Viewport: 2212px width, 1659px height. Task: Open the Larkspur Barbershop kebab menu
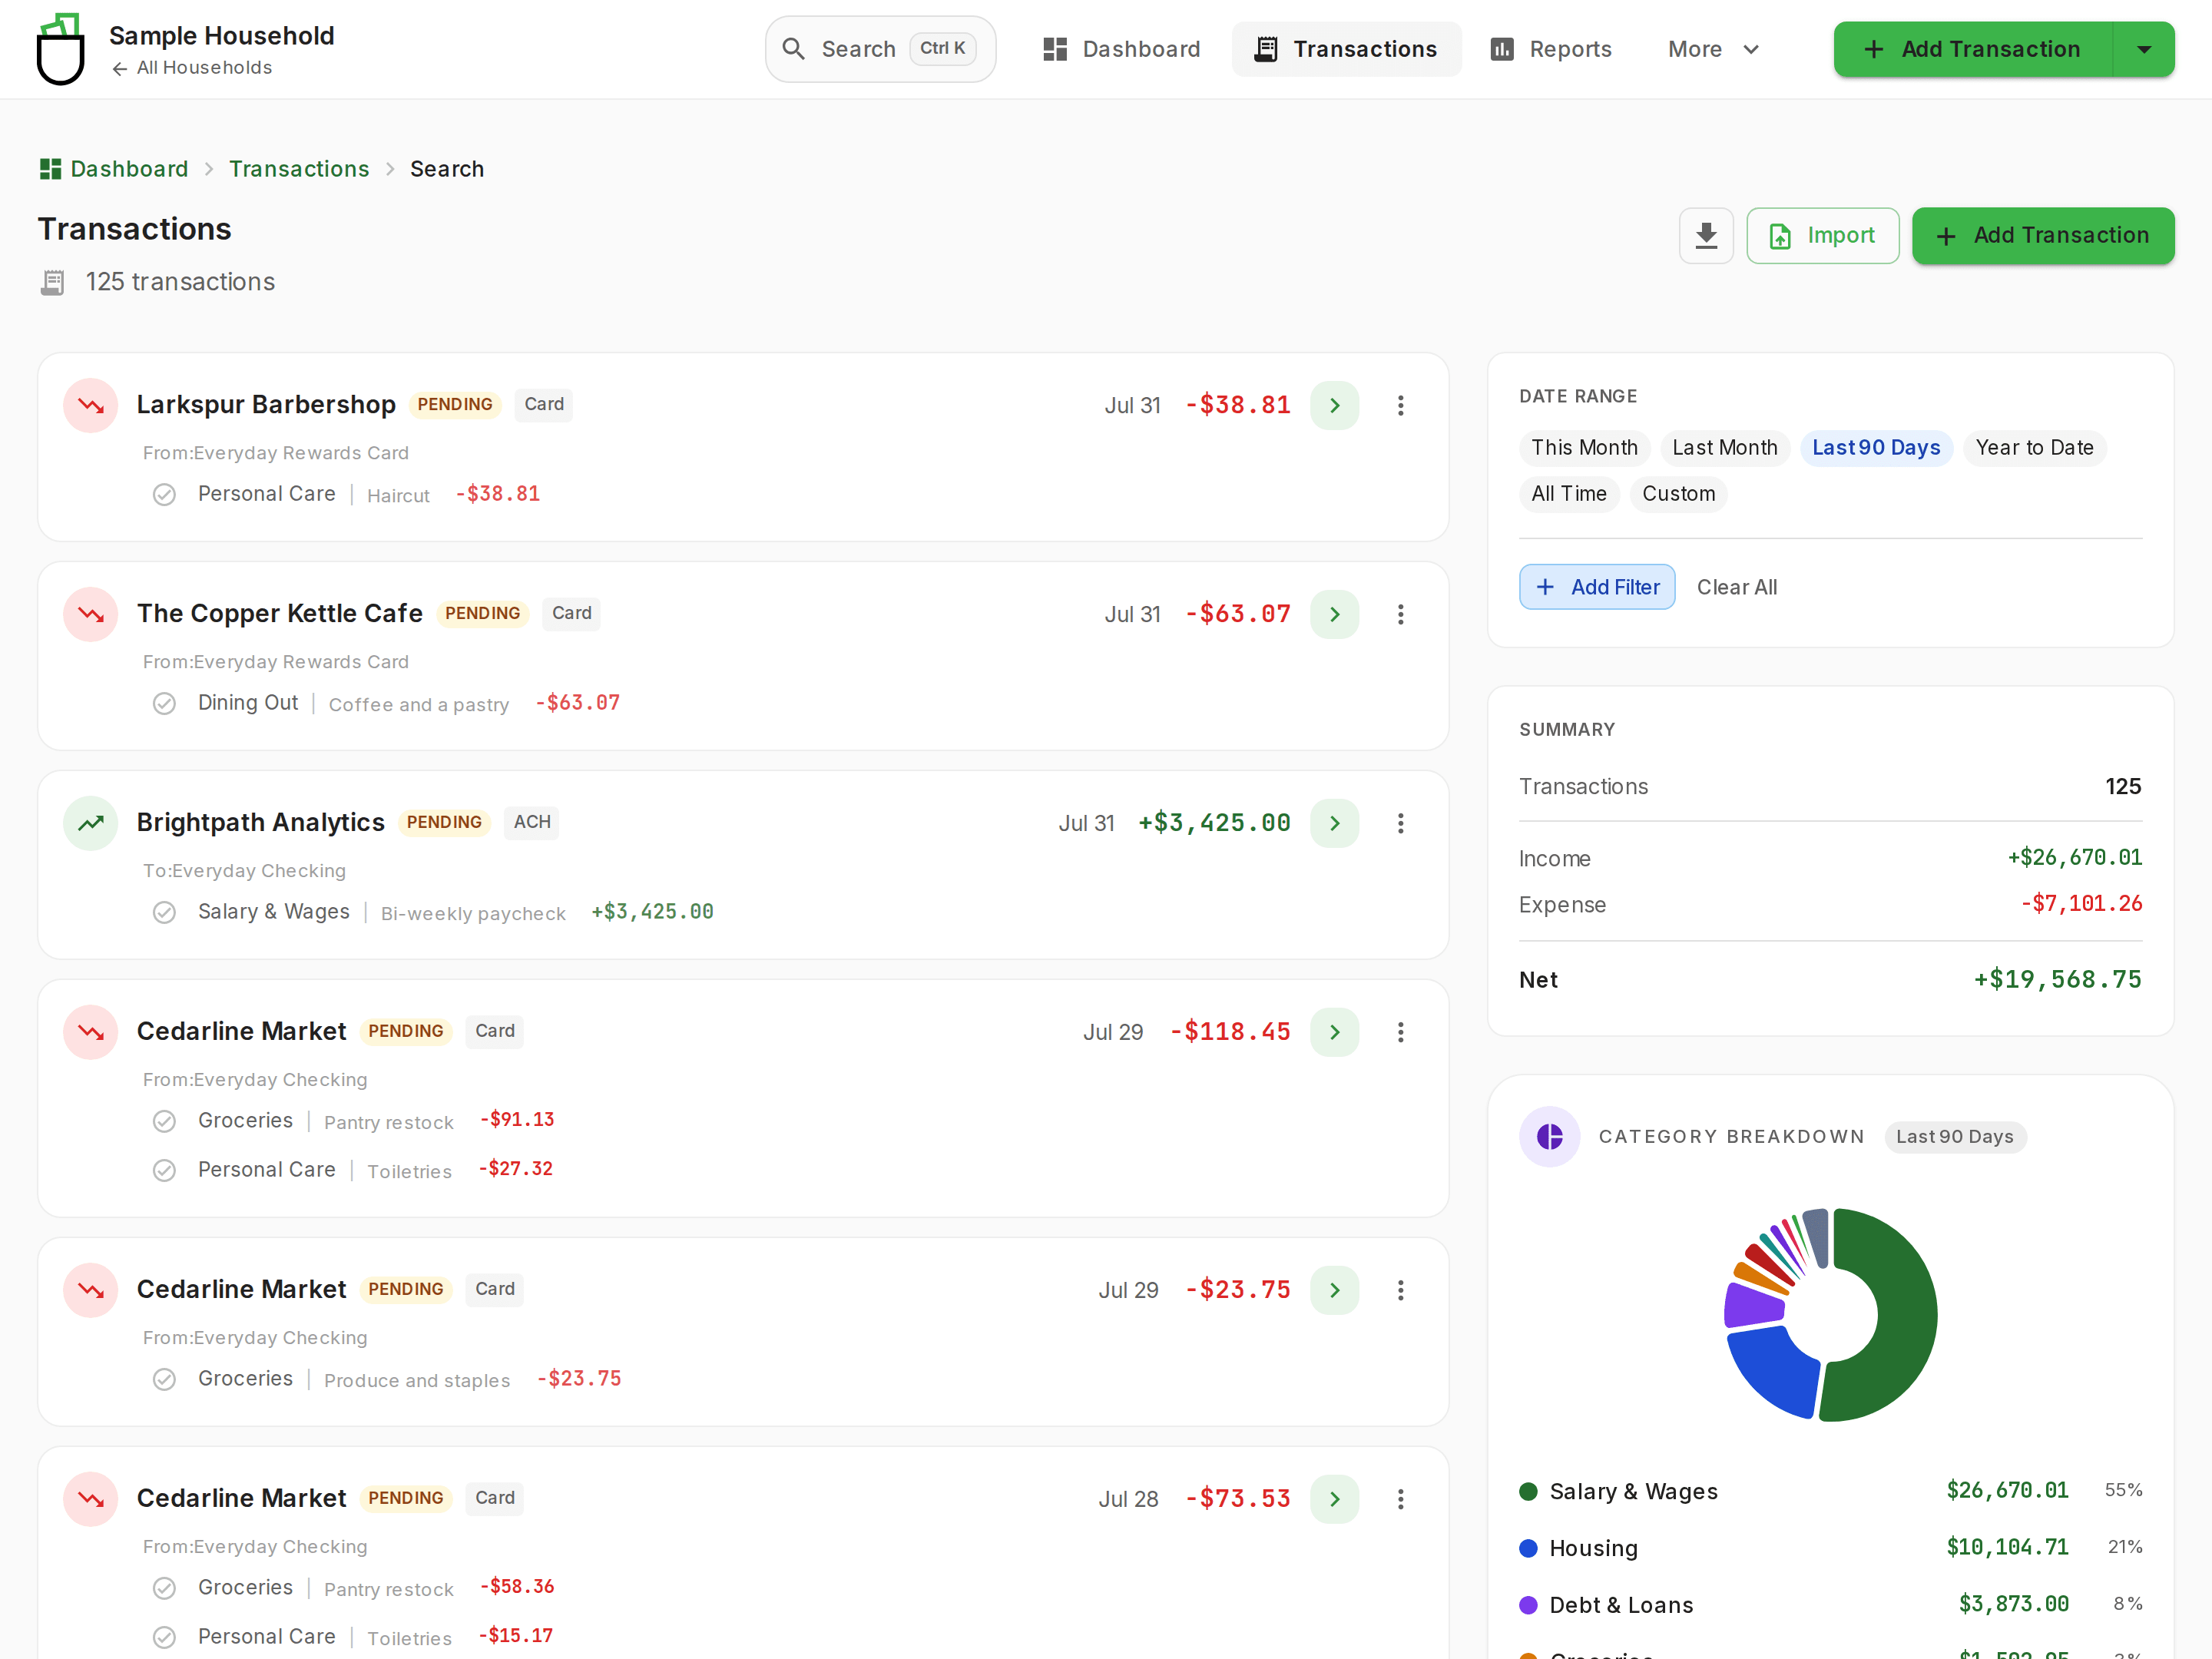pos(1400,405)
